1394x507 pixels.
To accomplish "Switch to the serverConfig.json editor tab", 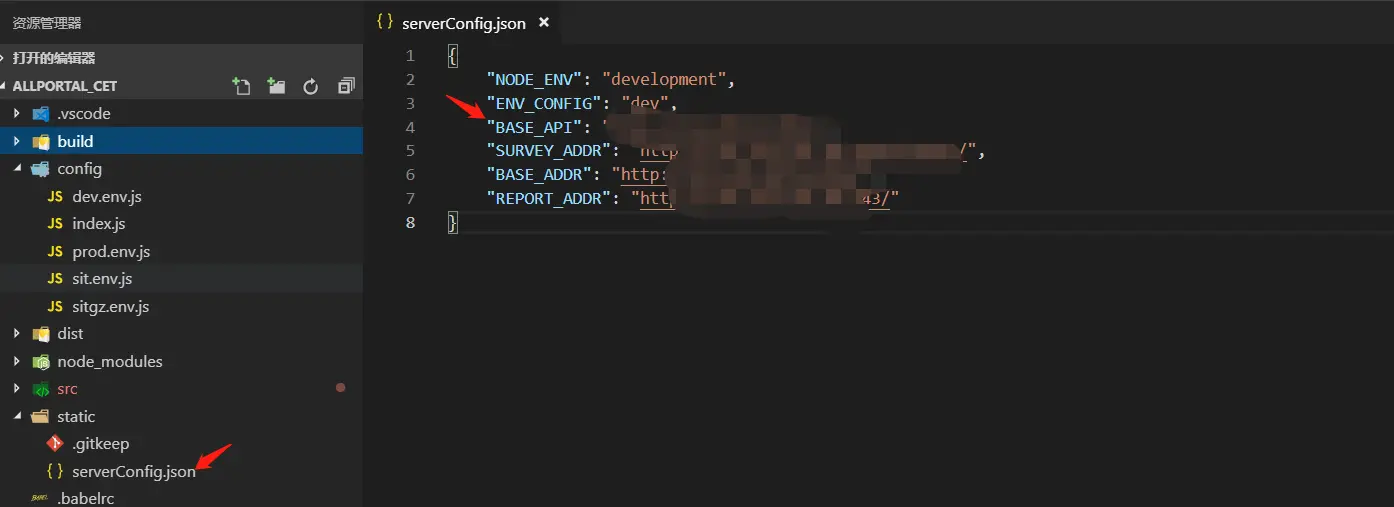I will (463, 23).
